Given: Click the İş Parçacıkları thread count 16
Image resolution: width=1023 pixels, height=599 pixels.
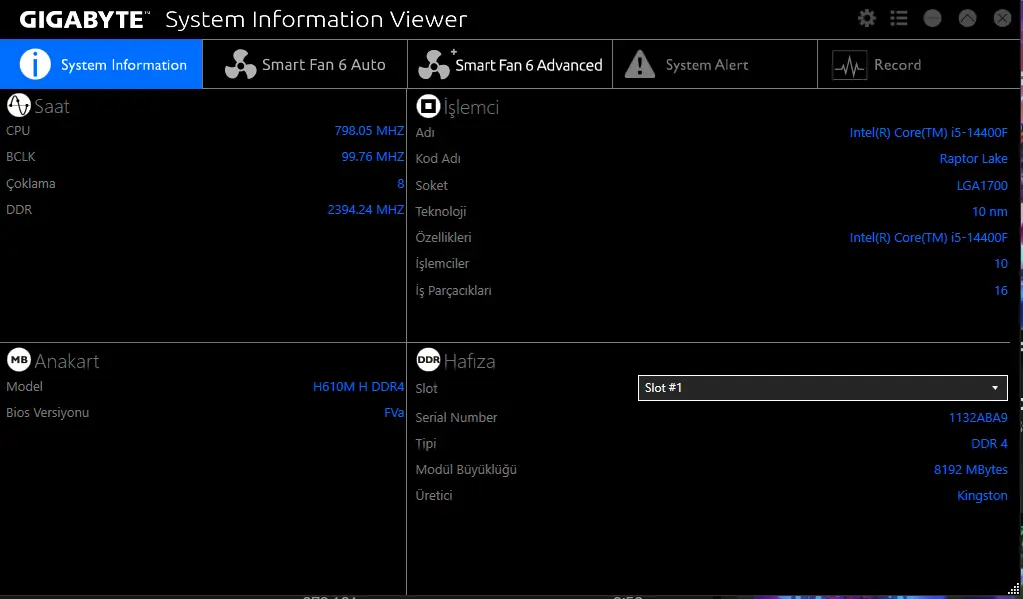Looking at the screenshot, I should (1001, 290).
